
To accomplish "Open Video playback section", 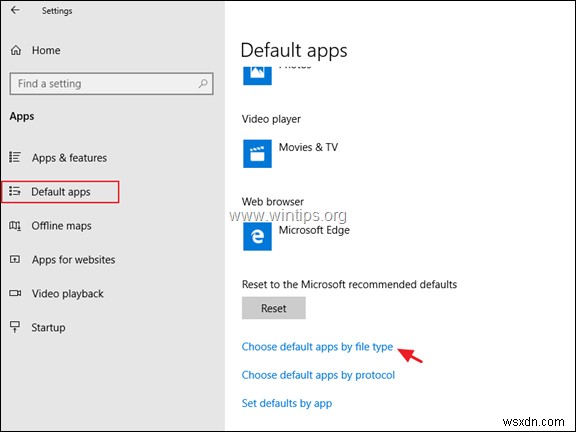I will pos(68,294).
